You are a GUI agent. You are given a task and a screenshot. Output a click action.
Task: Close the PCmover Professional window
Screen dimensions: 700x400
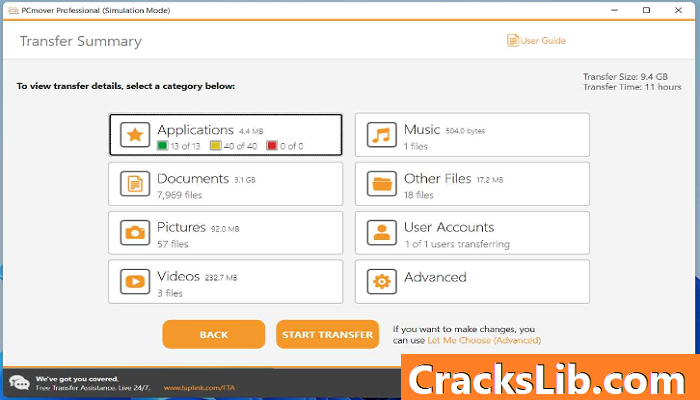click(678, 10)
